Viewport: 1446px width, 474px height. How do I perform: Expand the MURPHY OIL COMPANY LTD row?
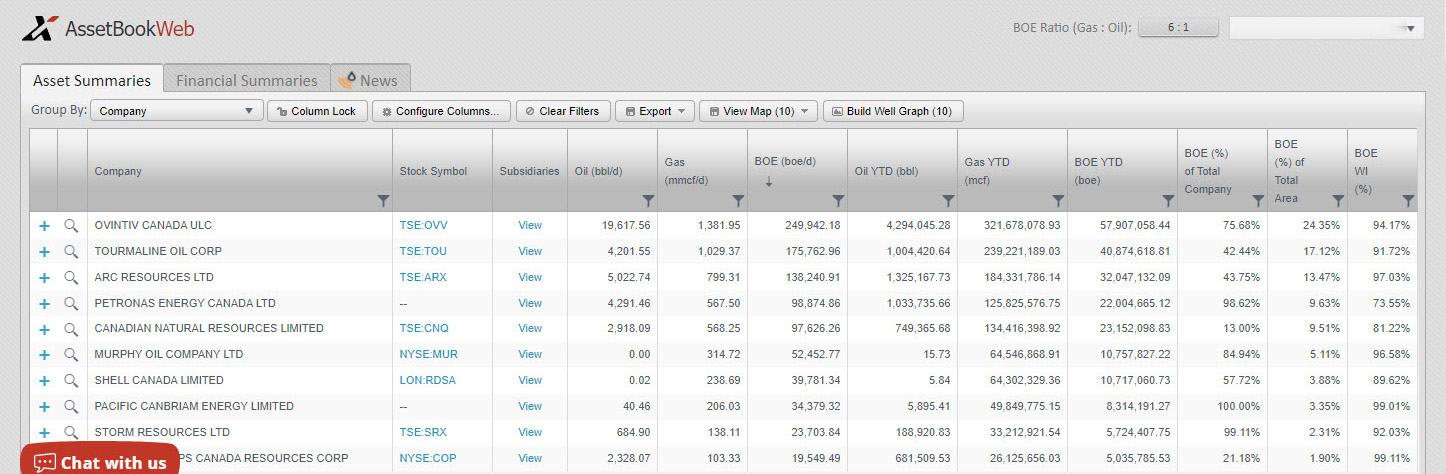pyautogui.click(x=44, y=355)
